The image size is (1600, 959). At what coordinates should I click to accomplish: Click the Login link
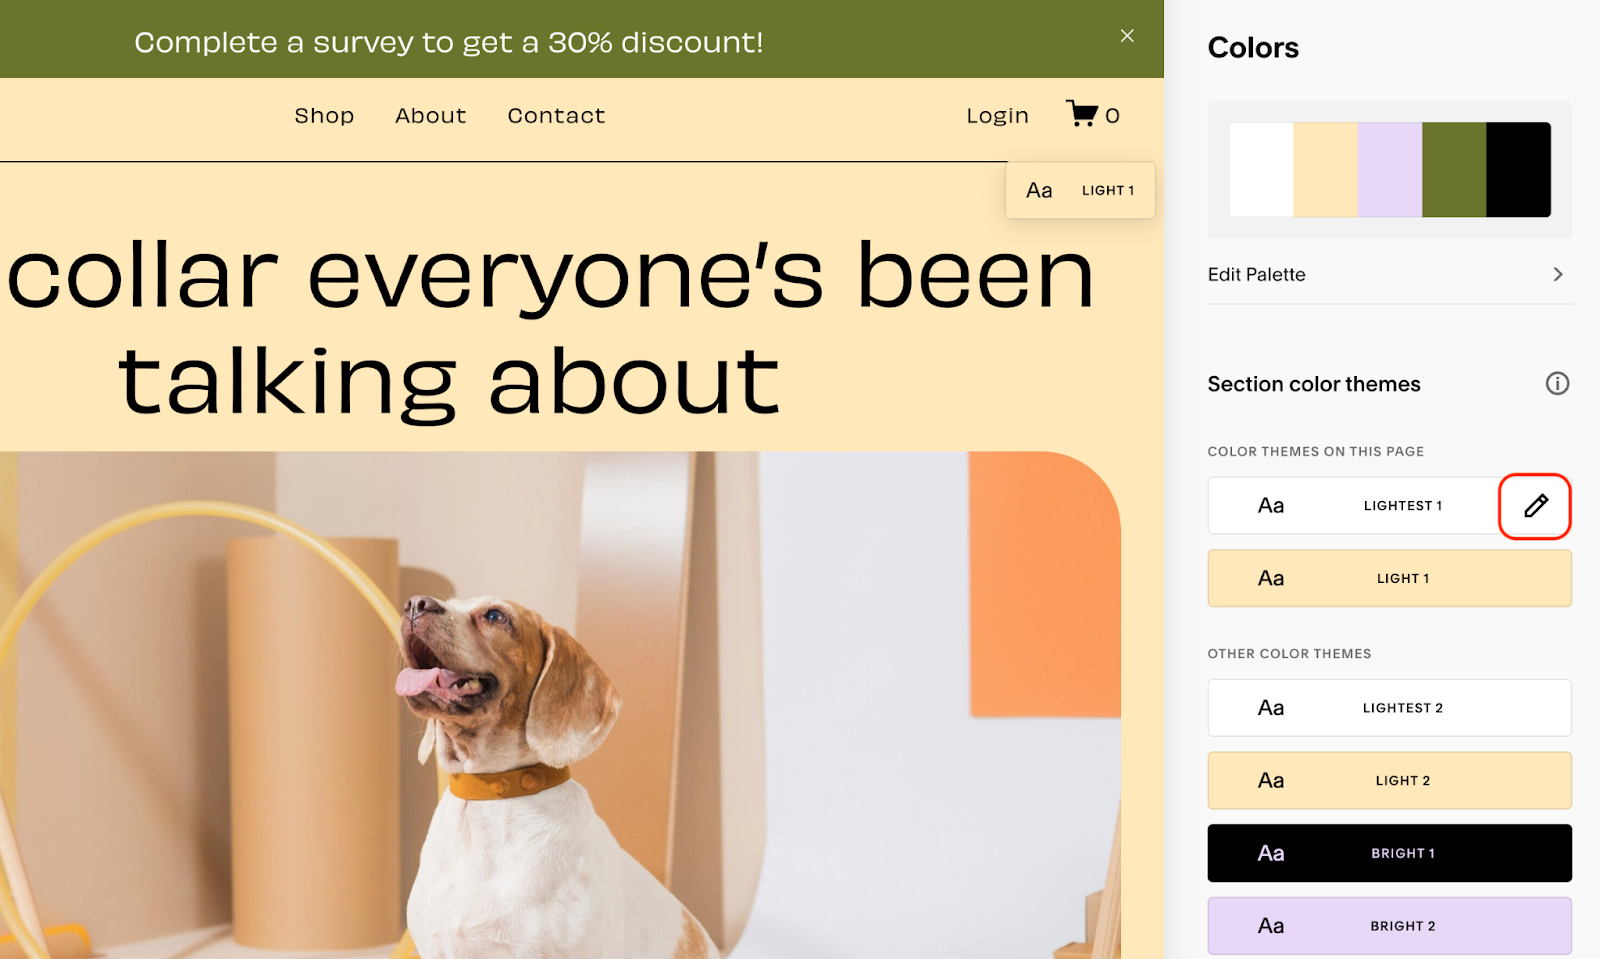[997, 116]
